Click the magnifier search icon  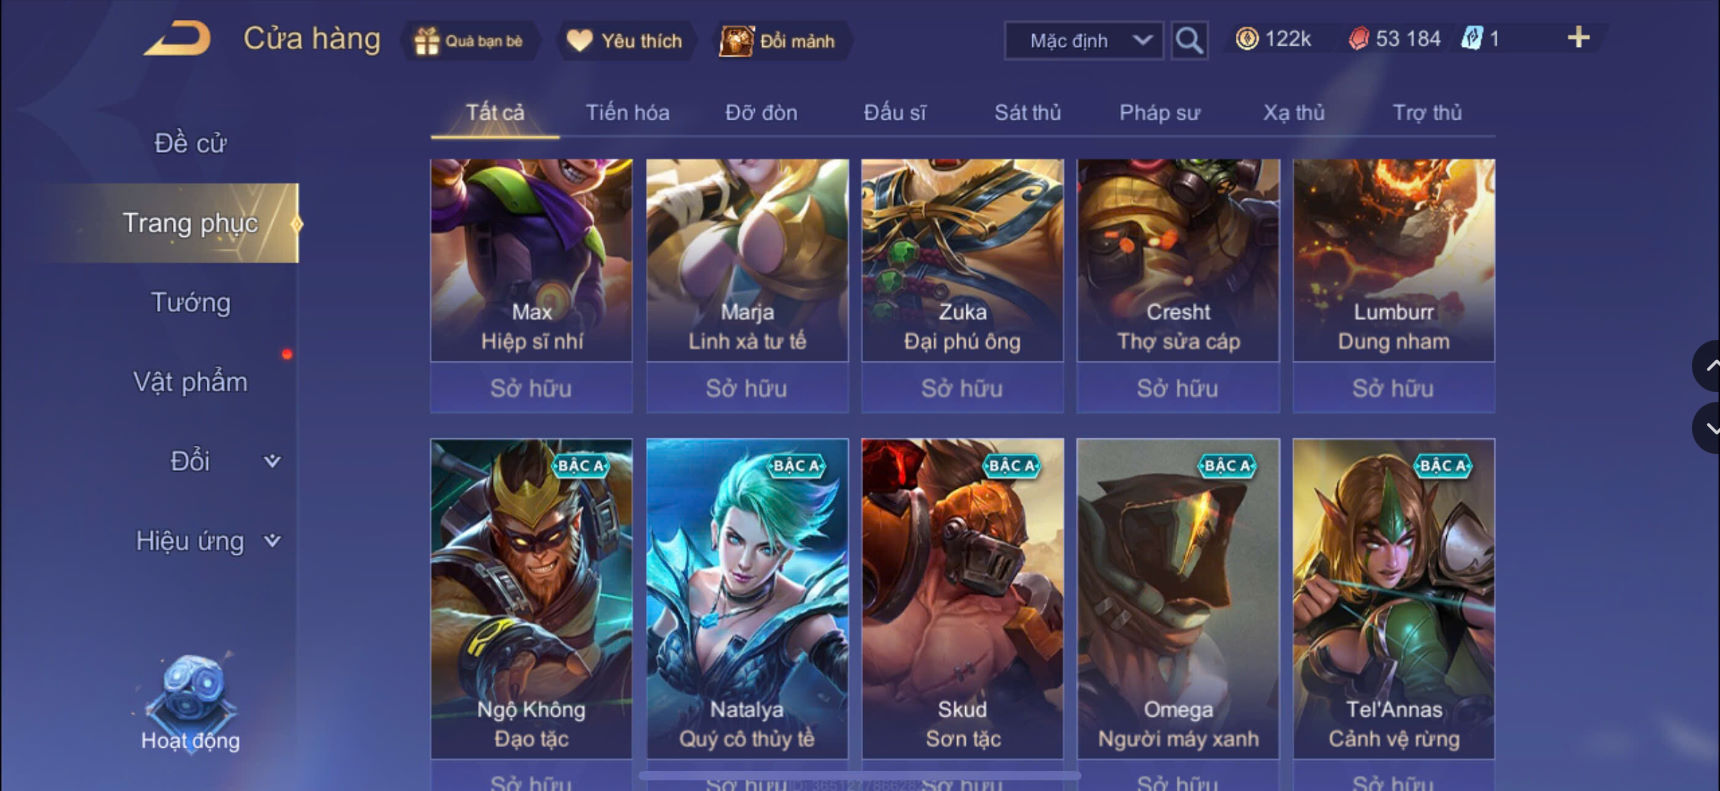click(x=1189, y=40)
